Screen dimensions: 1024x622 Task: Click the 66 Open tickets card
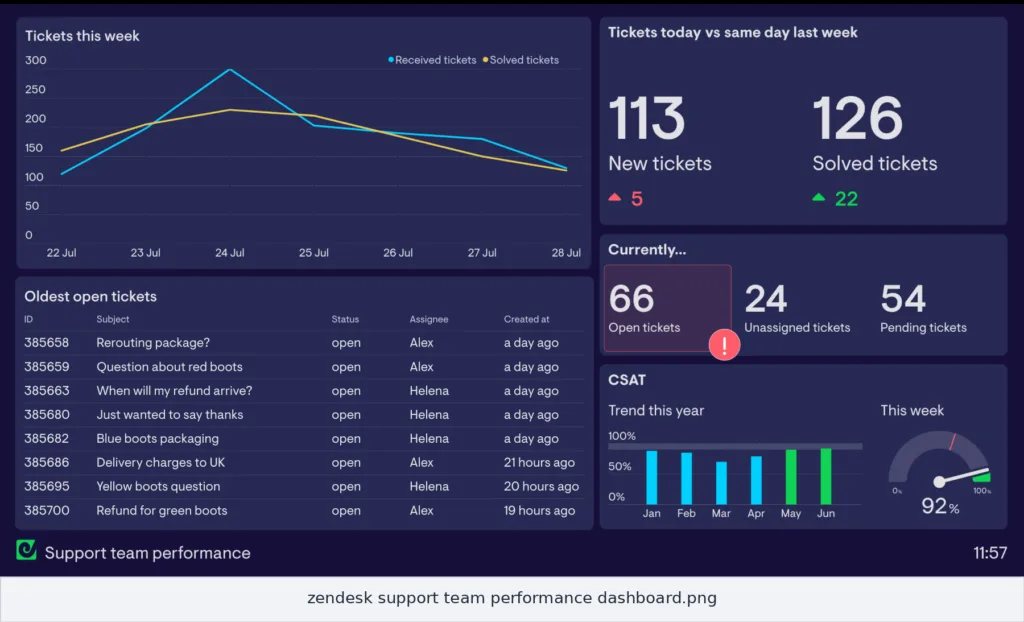click(x=667, y=308)
